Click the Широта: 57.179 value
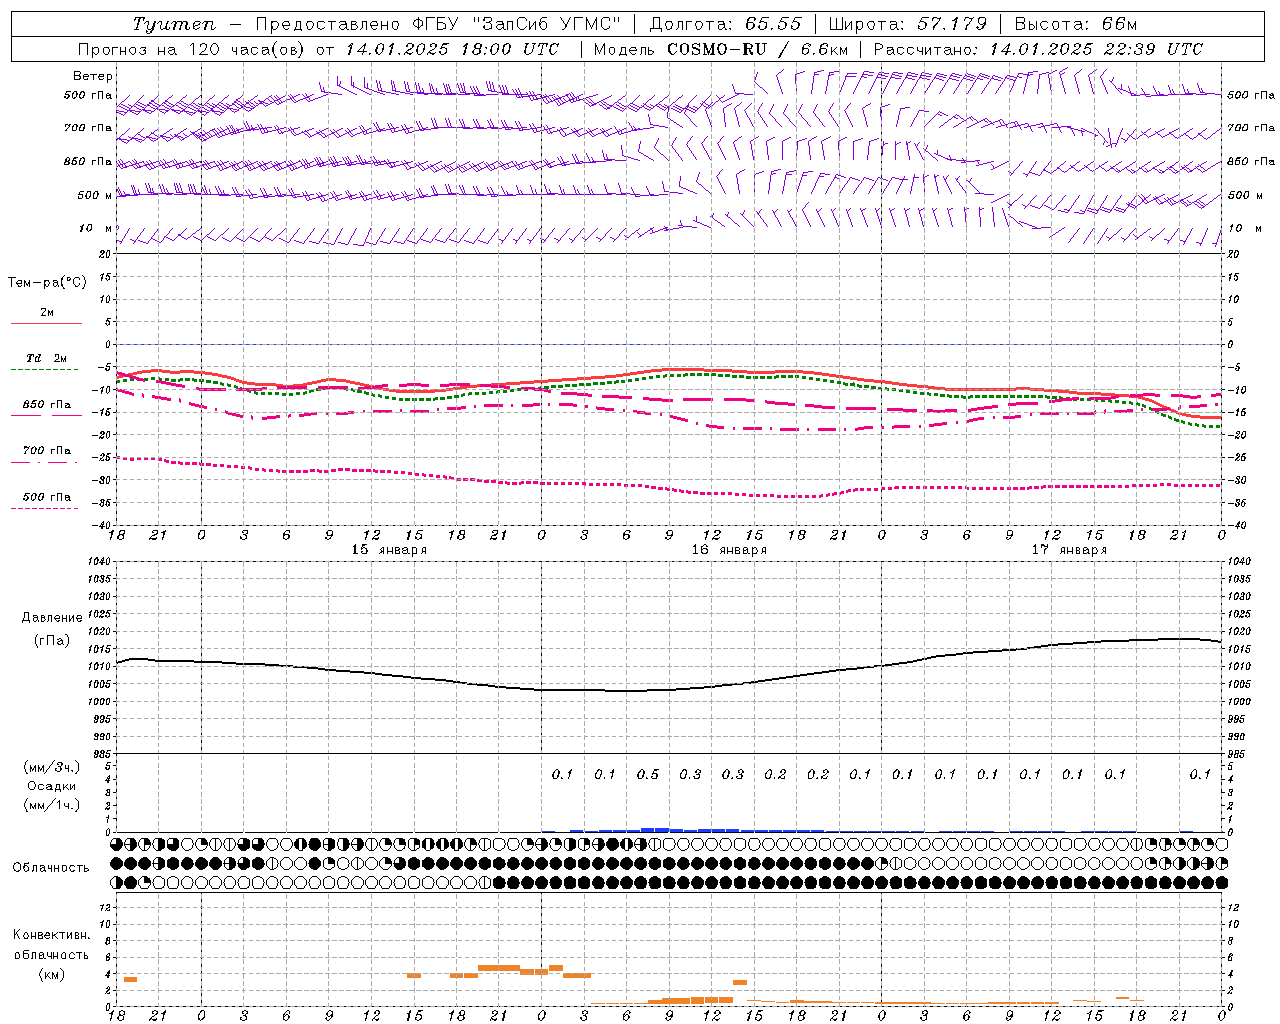Viewport: 1280px width, 1024px height. coord(907,24)
